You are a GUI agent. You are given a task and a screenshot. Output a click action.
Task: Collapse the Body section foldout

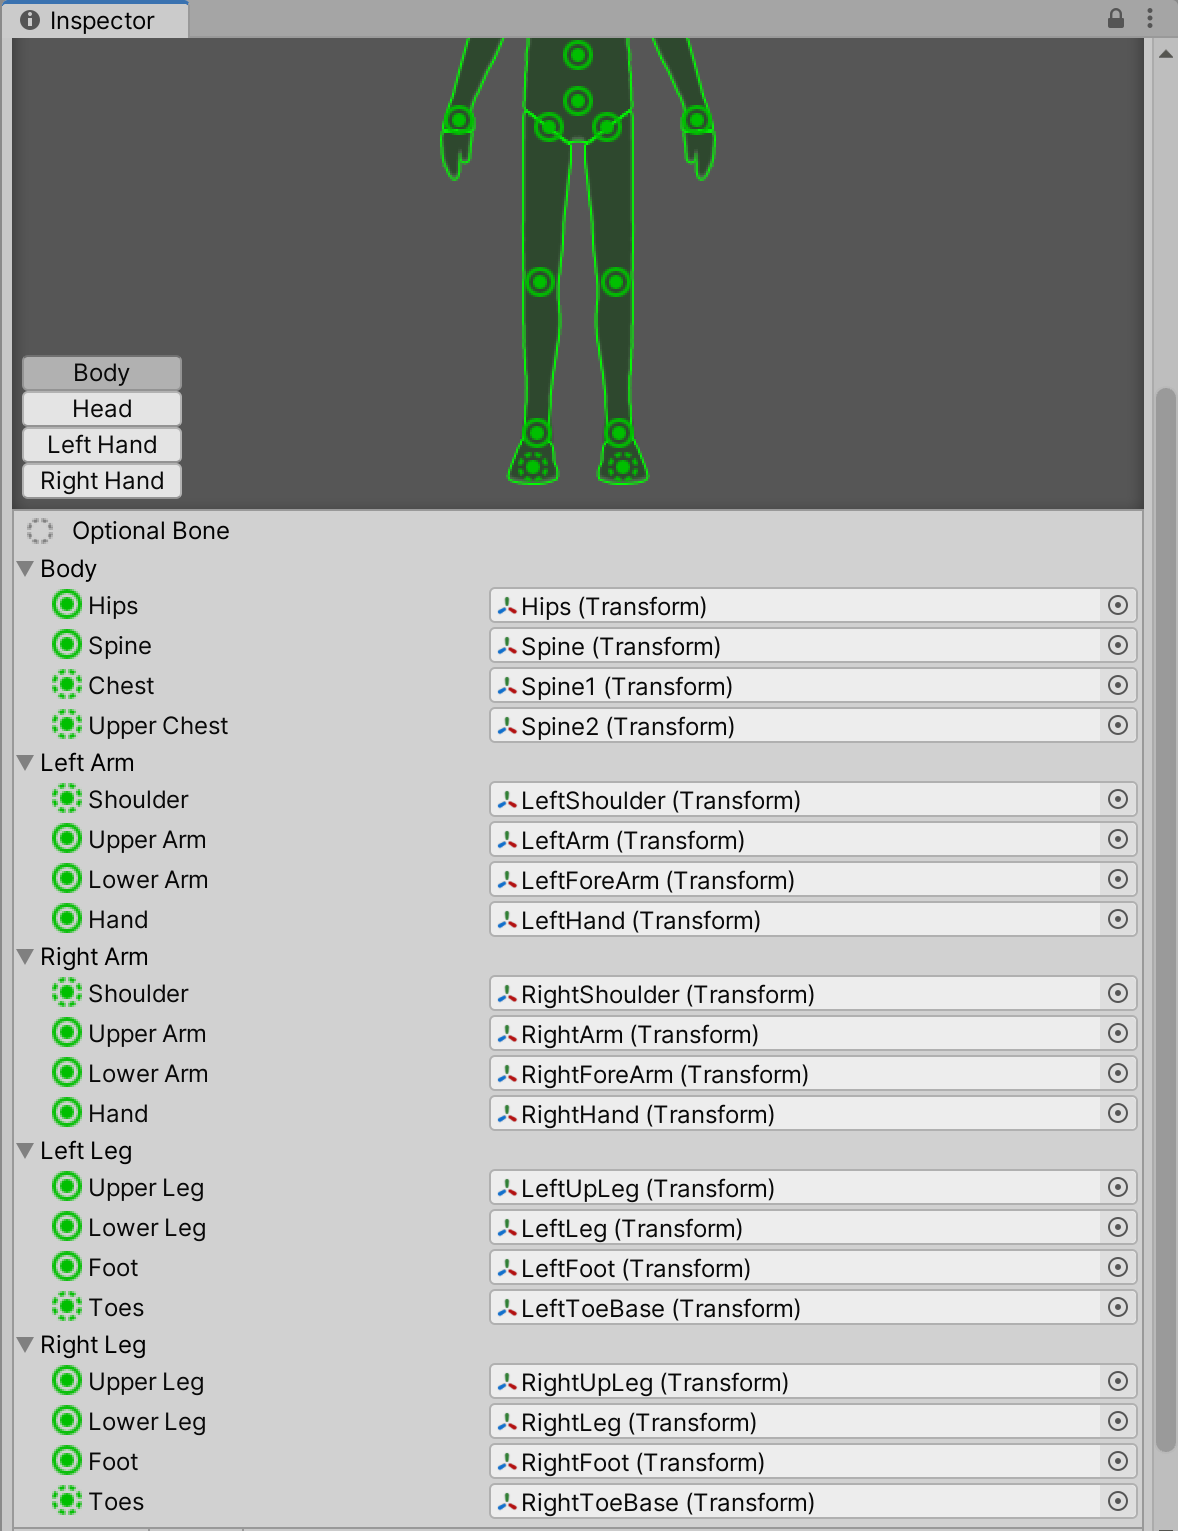[24, 568]
